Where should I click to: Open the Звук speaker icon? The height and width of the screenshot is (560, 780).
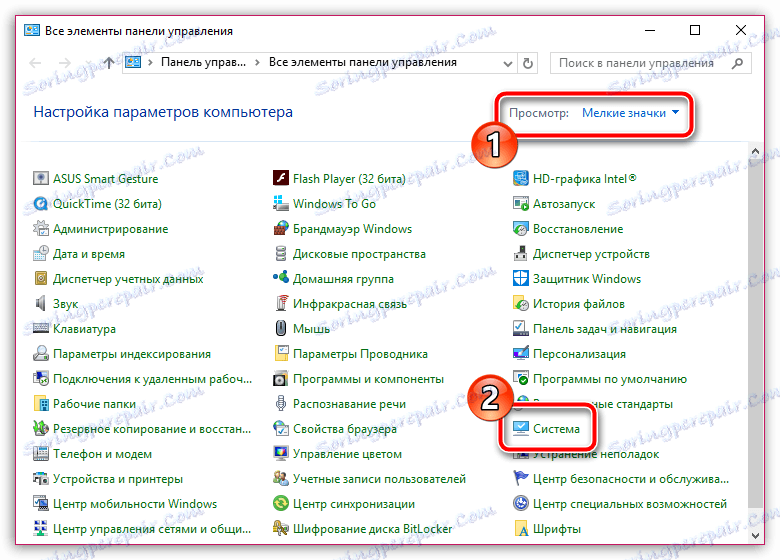pos(40,303)
